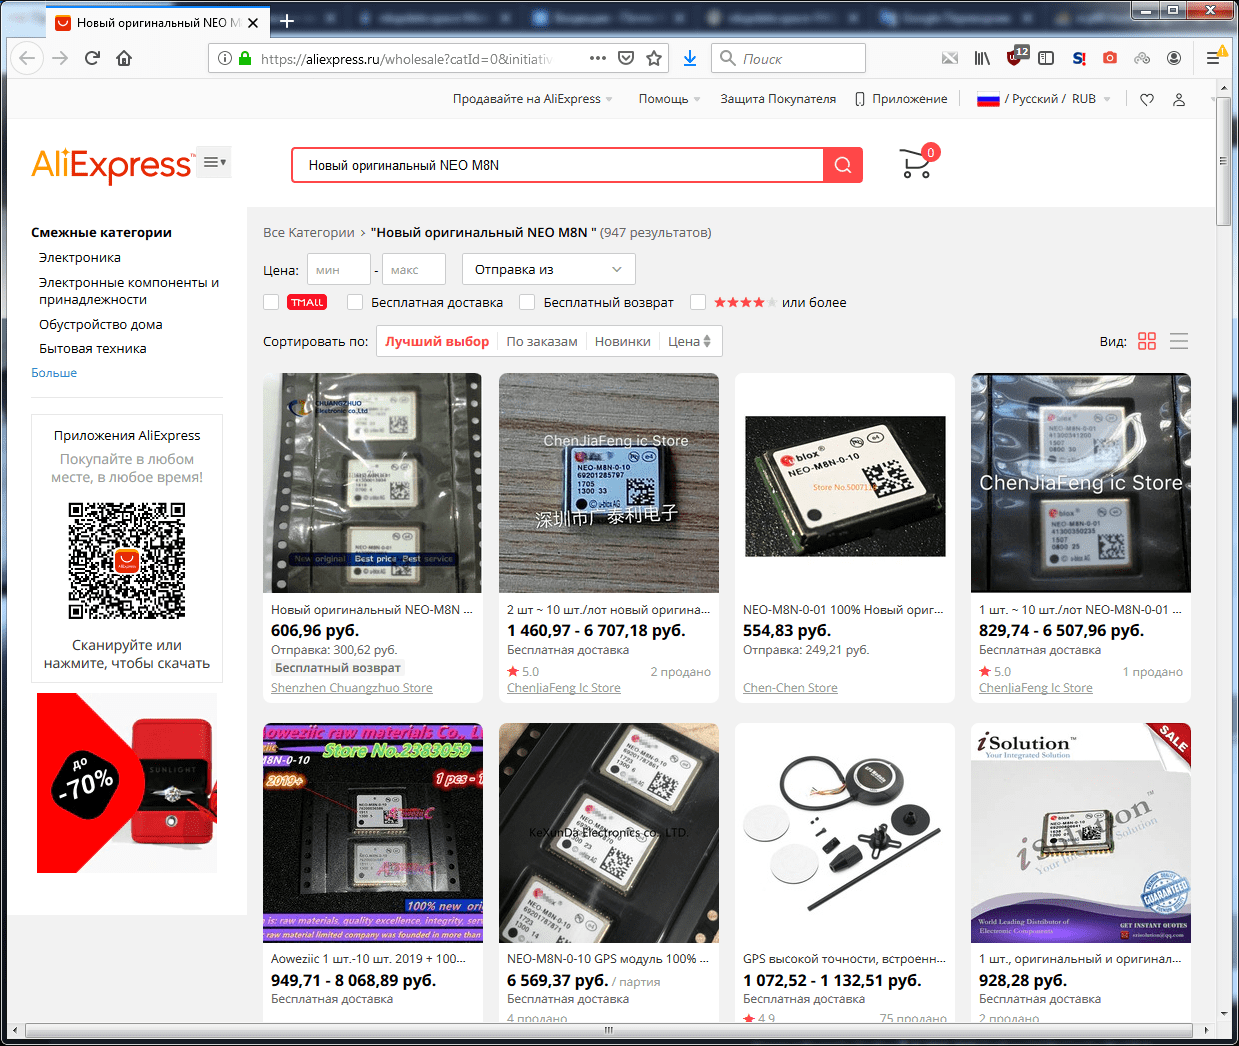The height and width of the screenshot is (1046, 1239).
Task: Click the orange search magnifier button
Action: [x=843, y=165]
